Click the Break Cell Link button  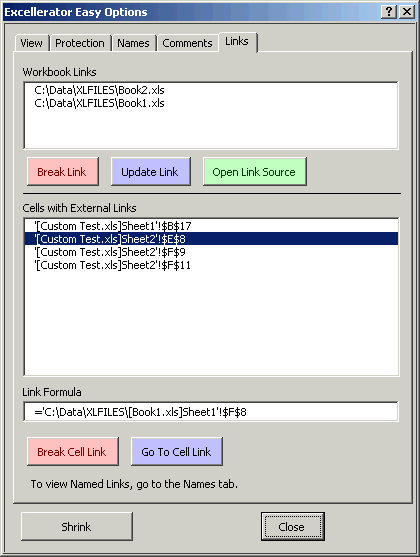(72, 451)
